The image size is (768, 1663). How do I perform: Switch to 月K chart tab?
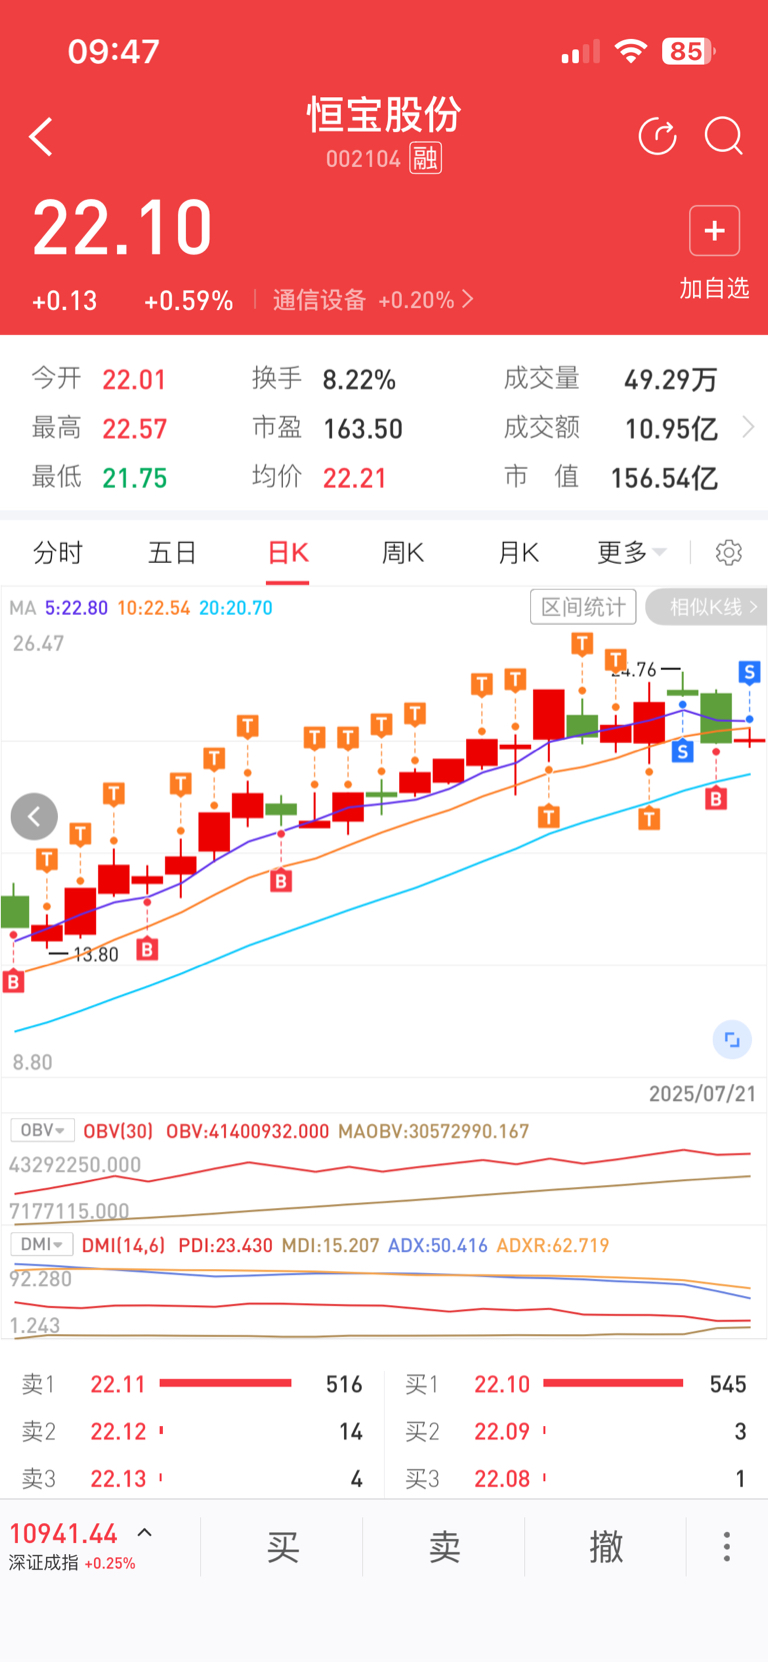(x=519, y=552)
